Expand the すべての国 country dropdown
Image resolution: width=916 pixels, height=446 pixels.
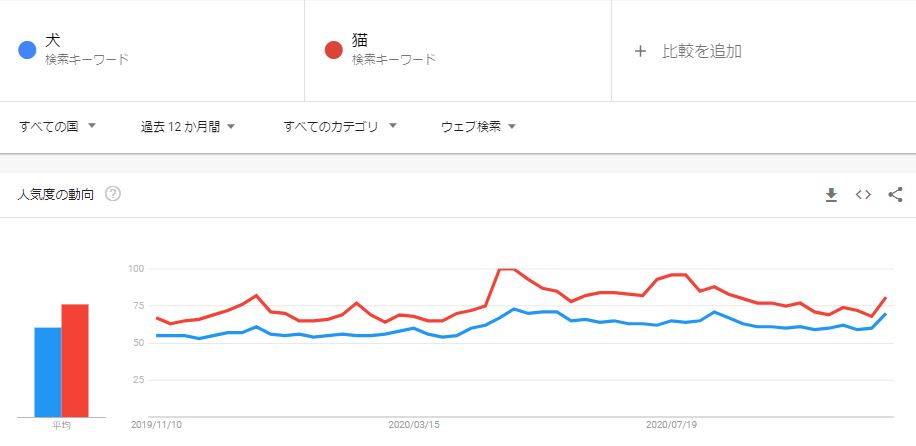coord(57,127)
